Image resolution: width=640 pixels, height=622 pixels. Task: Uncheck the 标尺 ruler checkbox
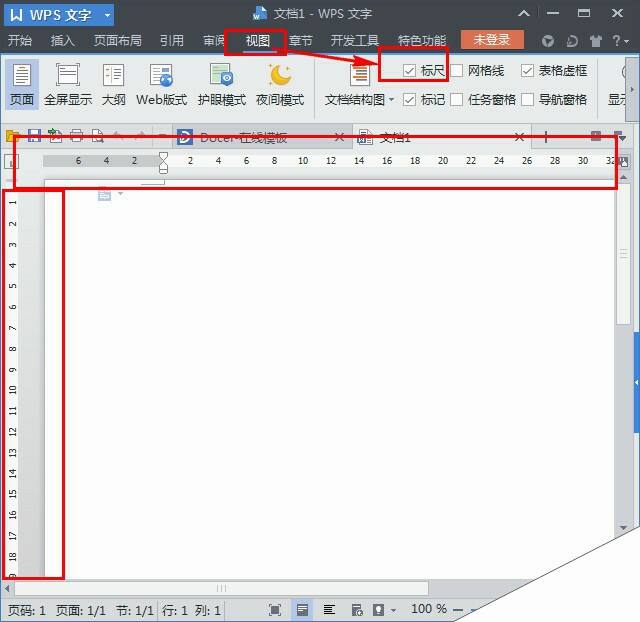tap(409, 71)
